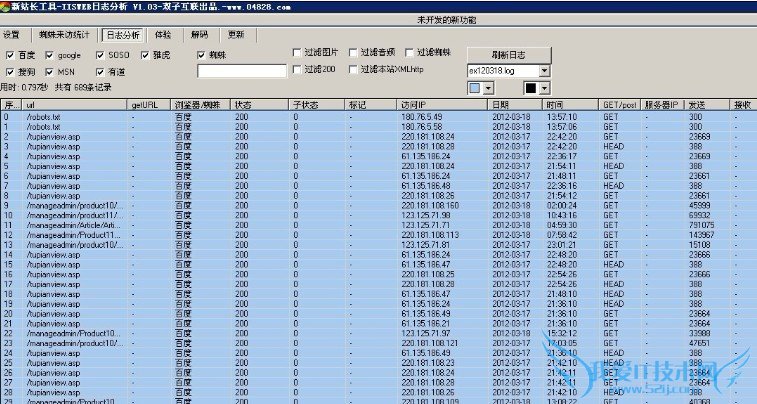Sort by the 接收 column header
Image resolution: width=757 pixels, height=404 pixels.
[x=743, y=105]
